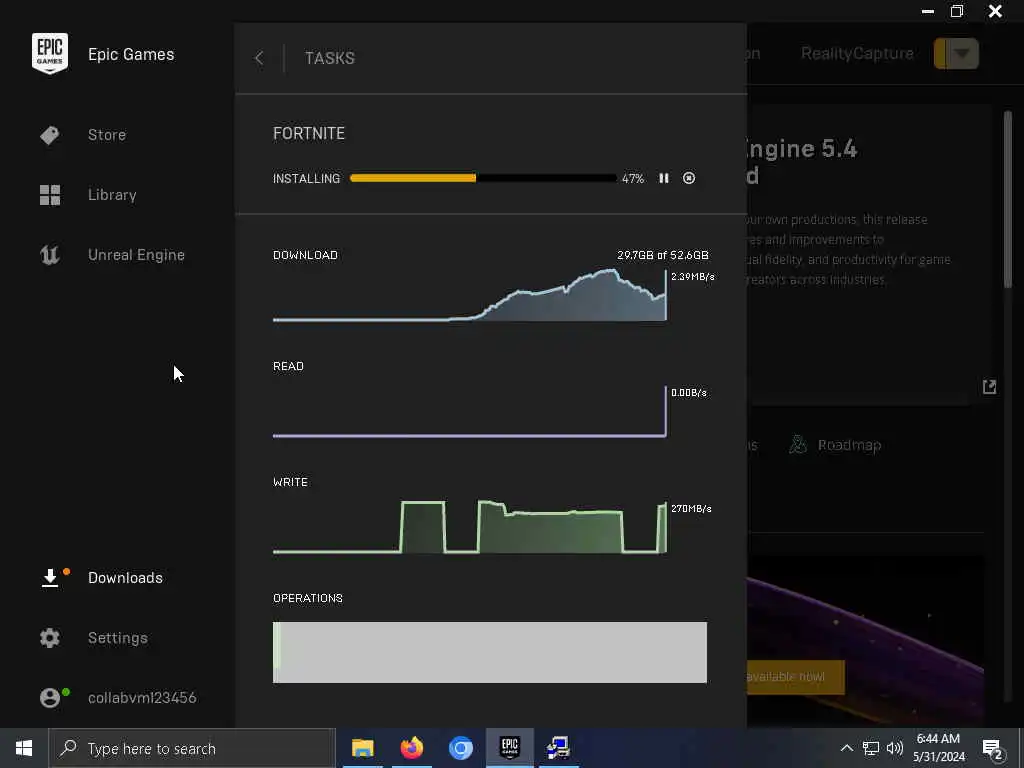
Task: Open the Library section
Action: tap(112, 195)
